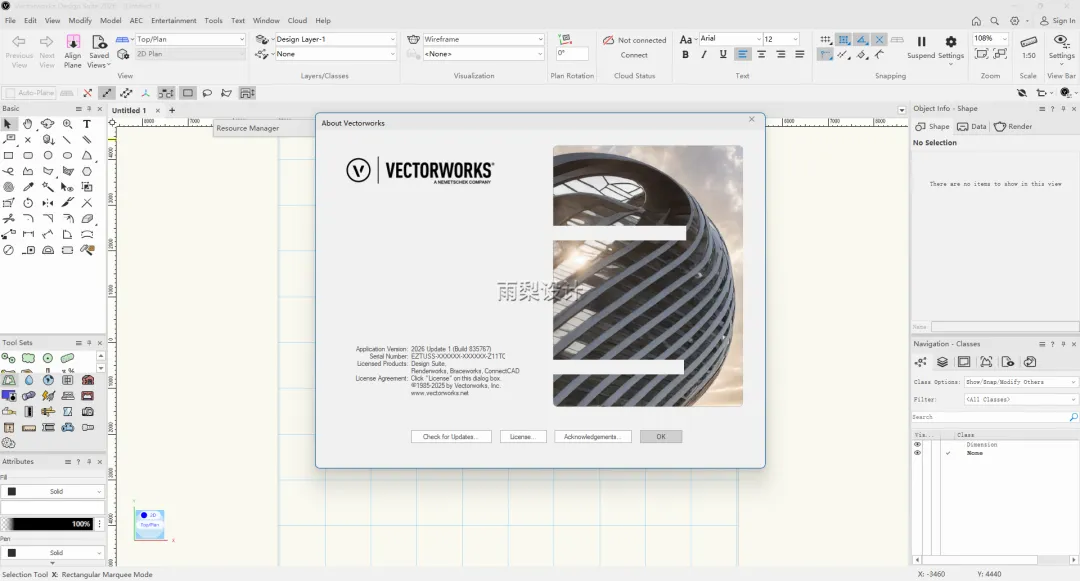The image size is (1080, 581).
Task: Click Connect under Cloud Status
Action: pos(634,55)
